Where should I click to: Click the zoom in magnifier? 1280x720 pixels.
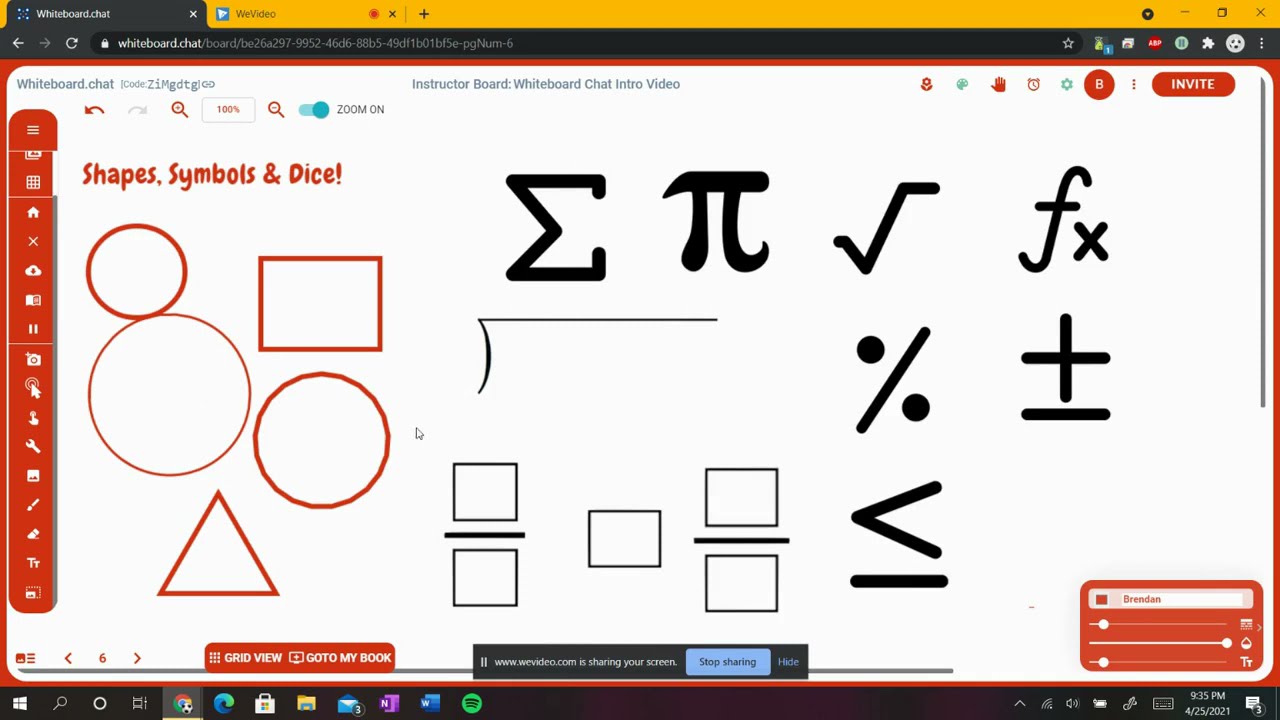pyautogui.click(x=180, y=110)
